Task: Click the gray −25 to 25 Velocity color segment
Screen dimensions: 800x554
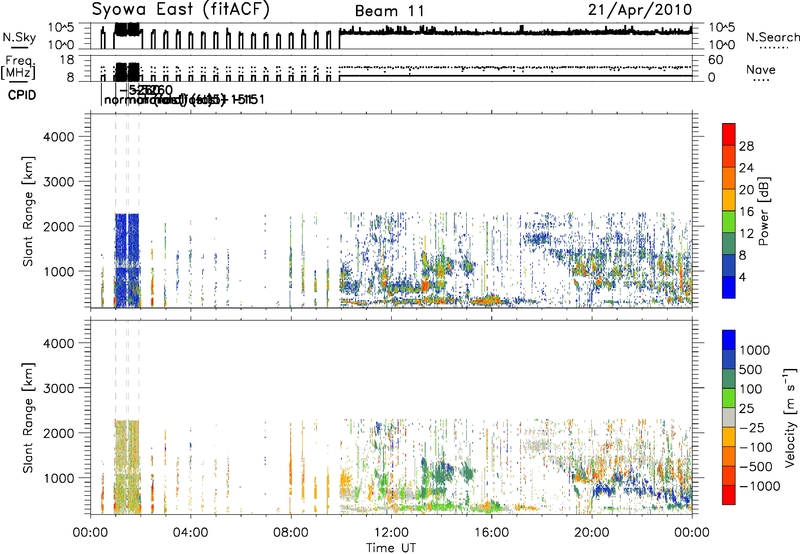Action: [729, 417]
